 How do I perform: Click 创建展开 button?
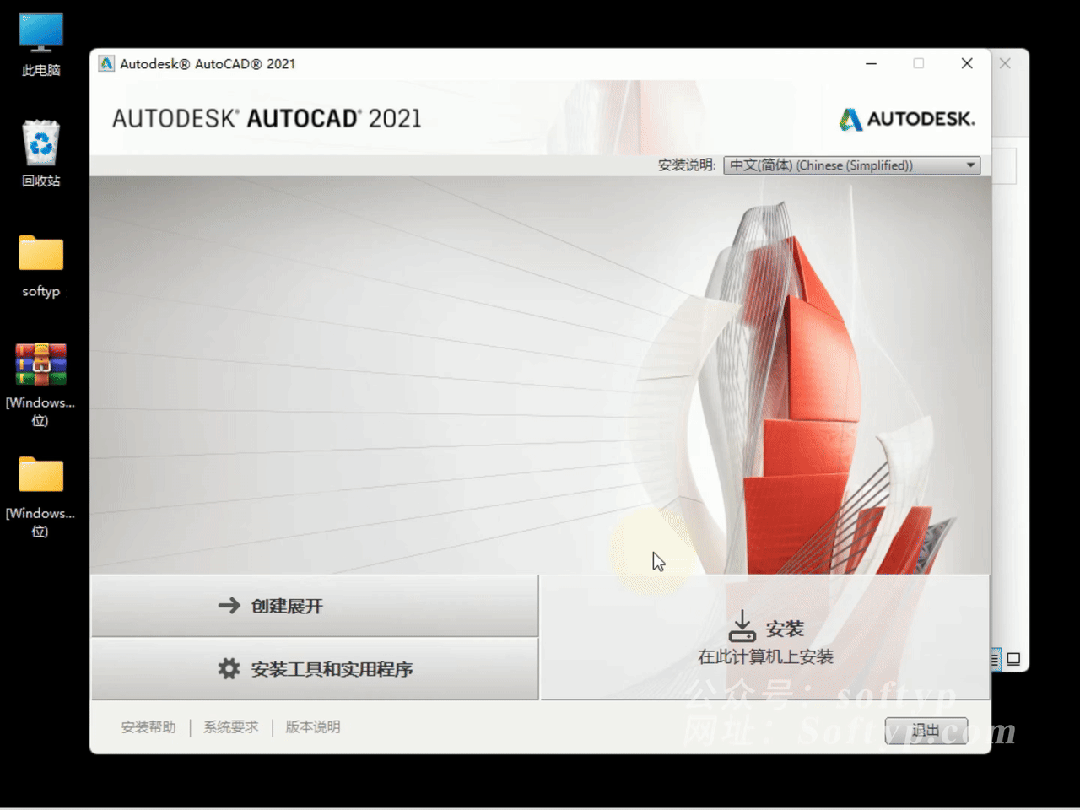click(315, 605)
